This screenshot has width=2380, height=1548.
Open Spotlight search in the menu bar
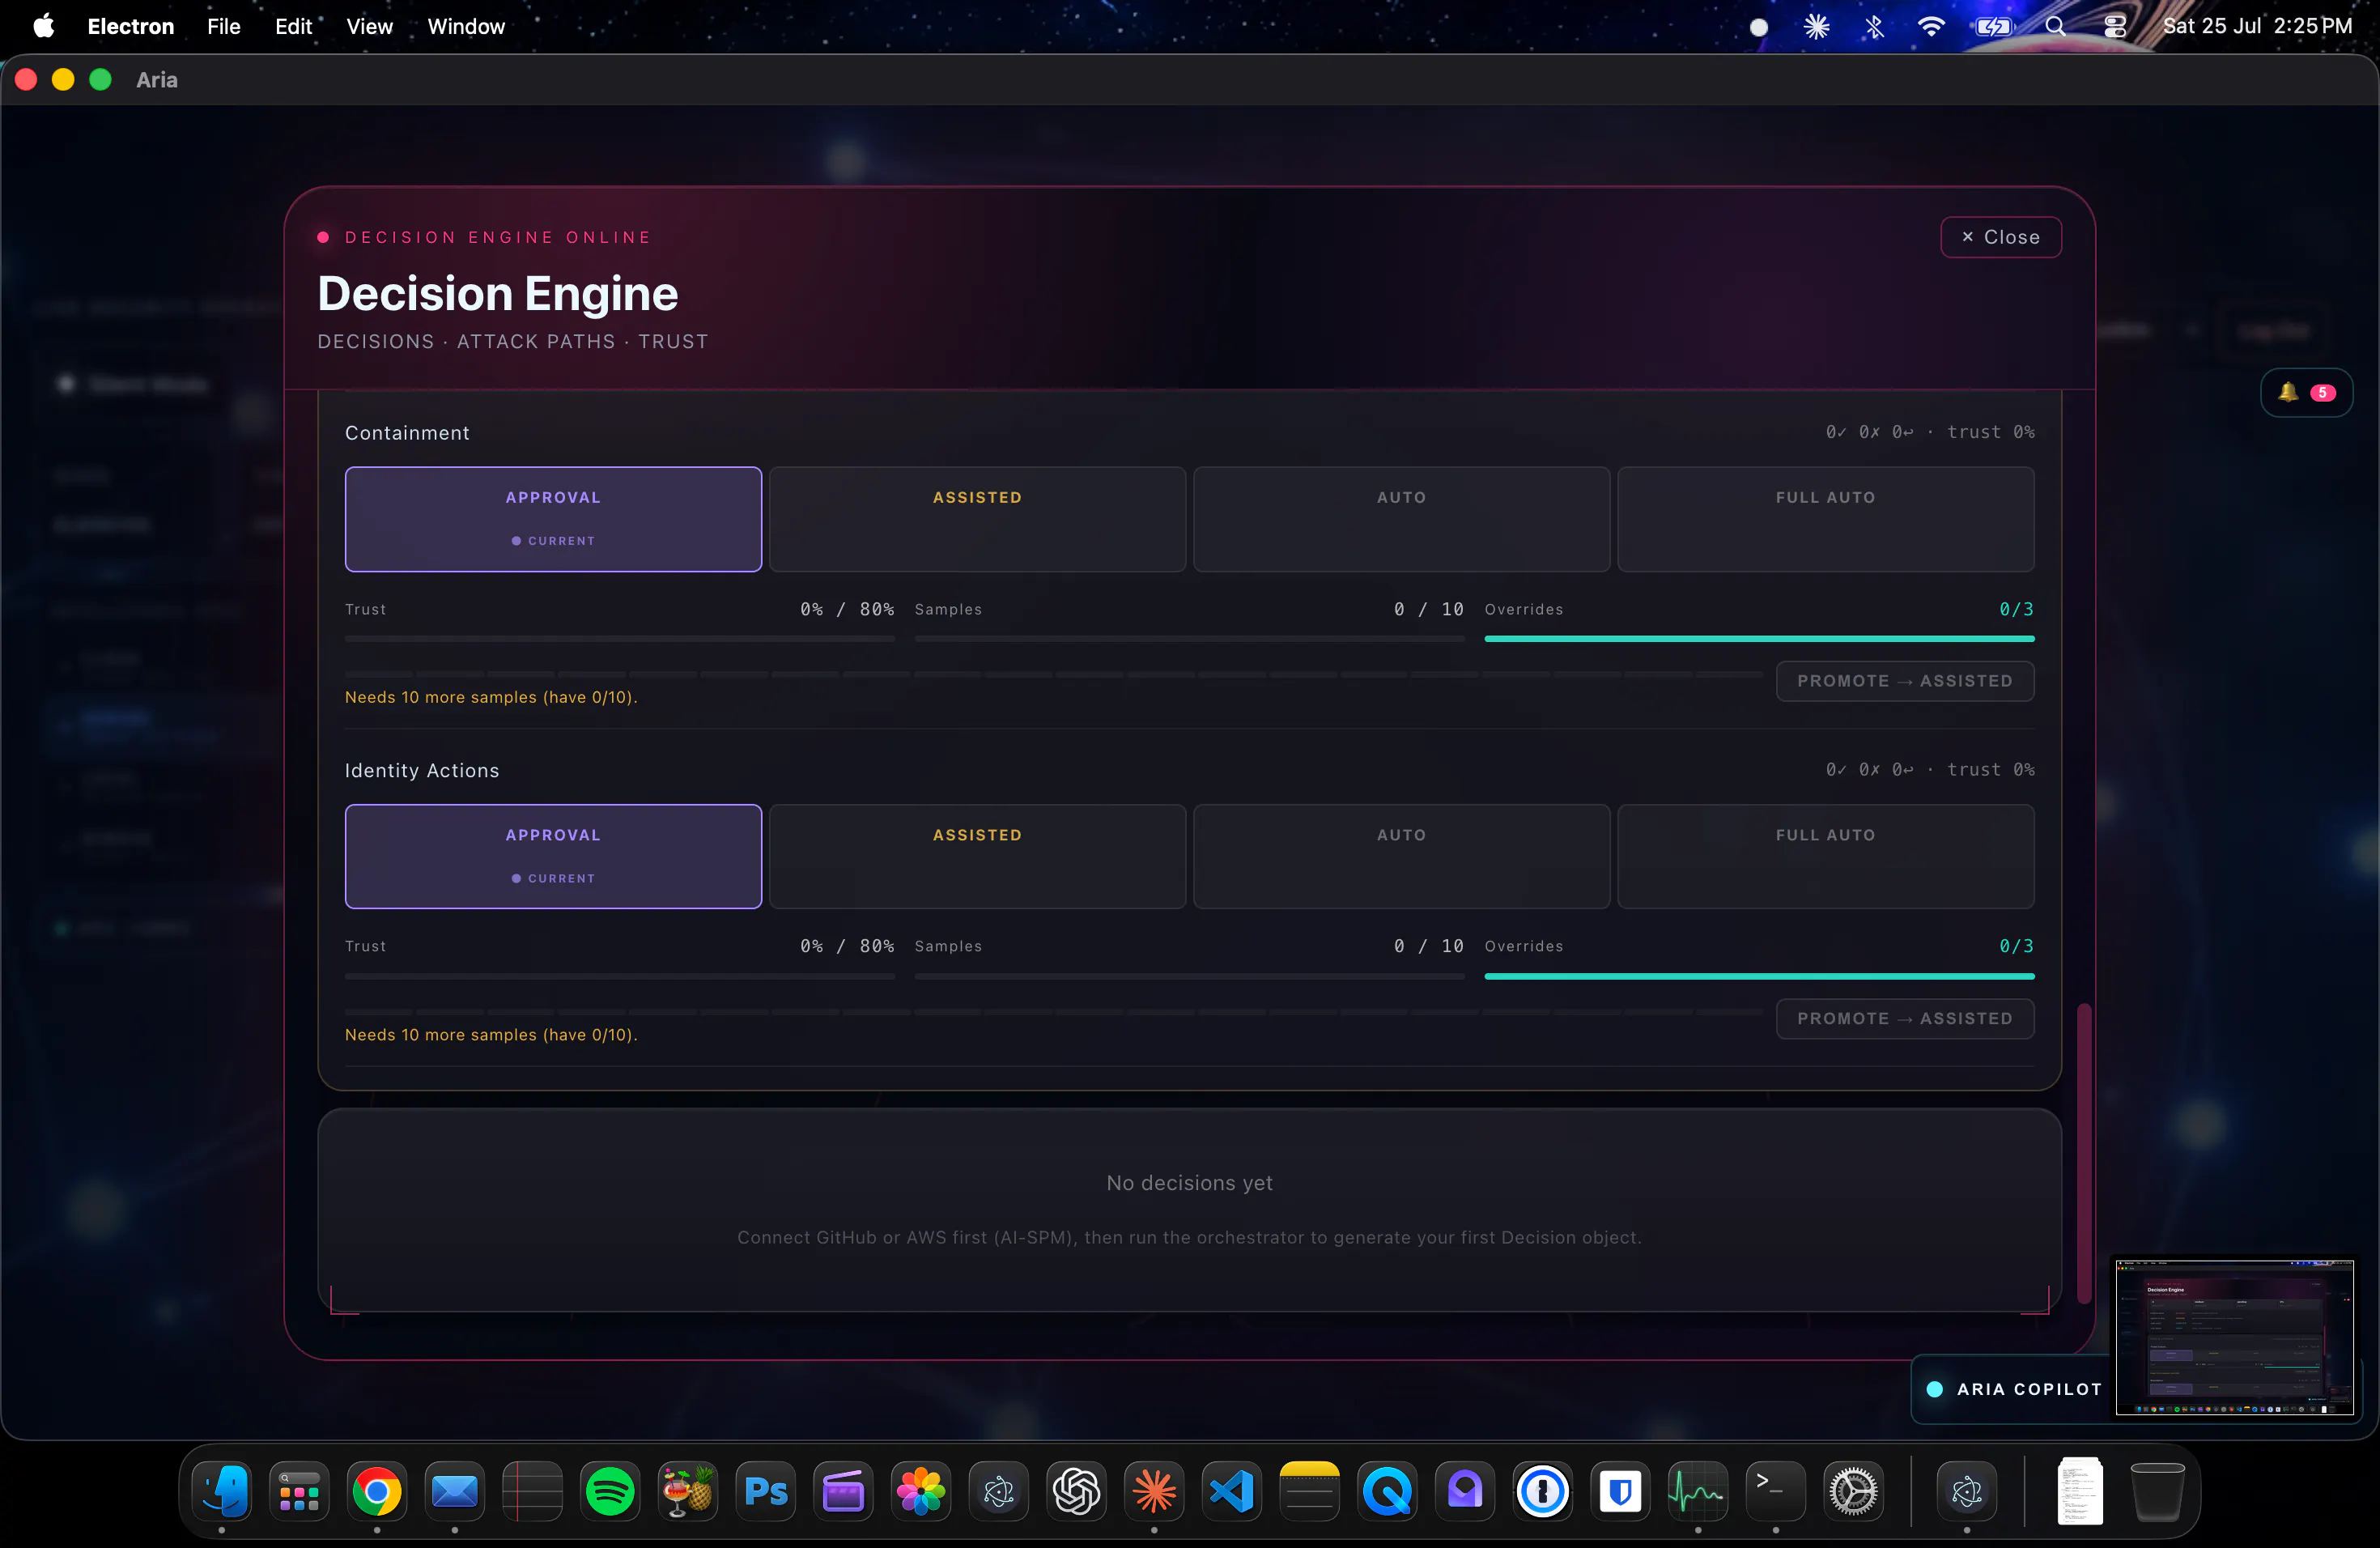(x=2055, y=26)
